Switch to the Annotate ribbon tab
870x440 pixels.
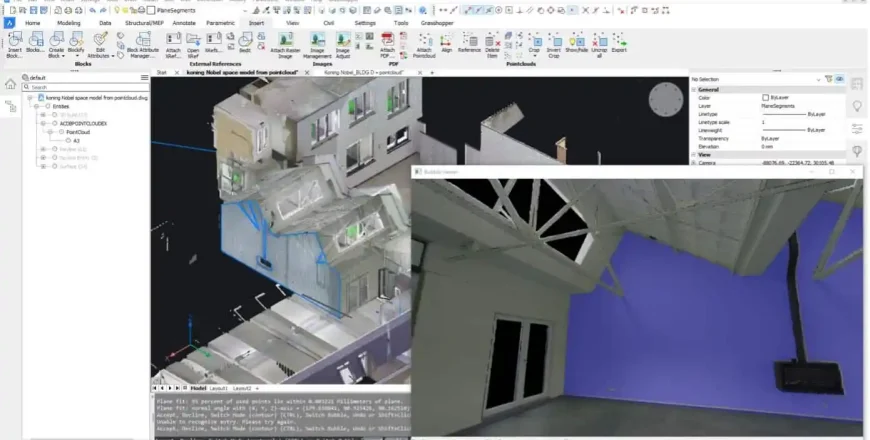point(184,21)
